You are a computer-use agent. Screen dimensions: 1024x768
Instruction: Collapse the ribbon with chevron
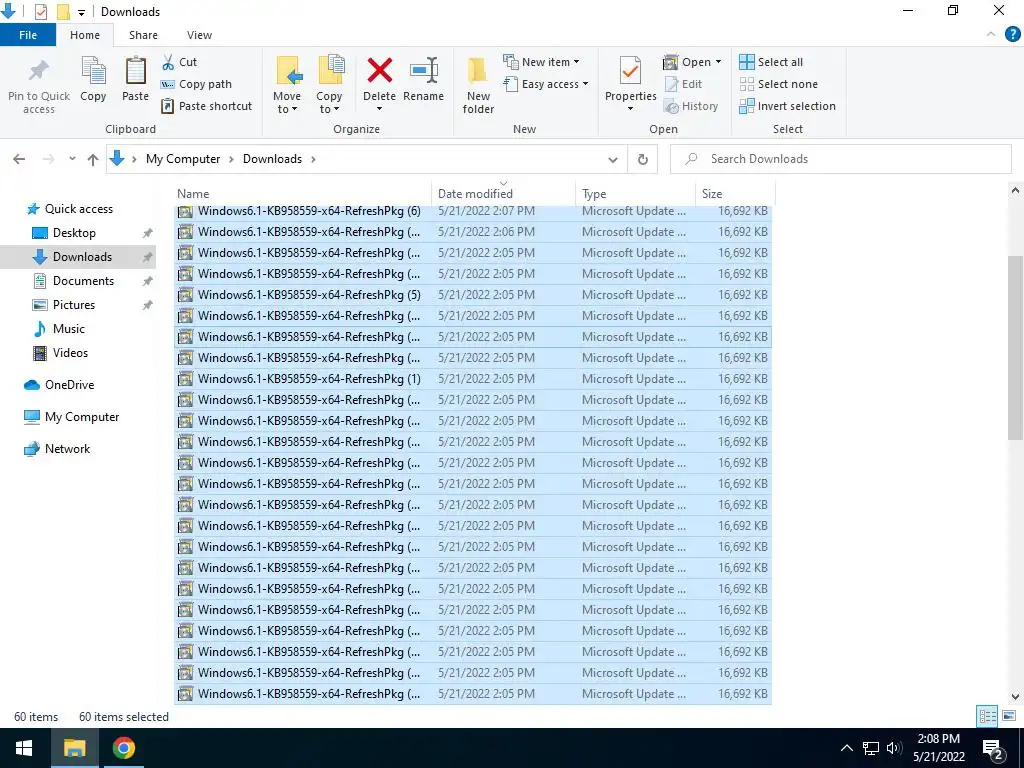[991, 35]
